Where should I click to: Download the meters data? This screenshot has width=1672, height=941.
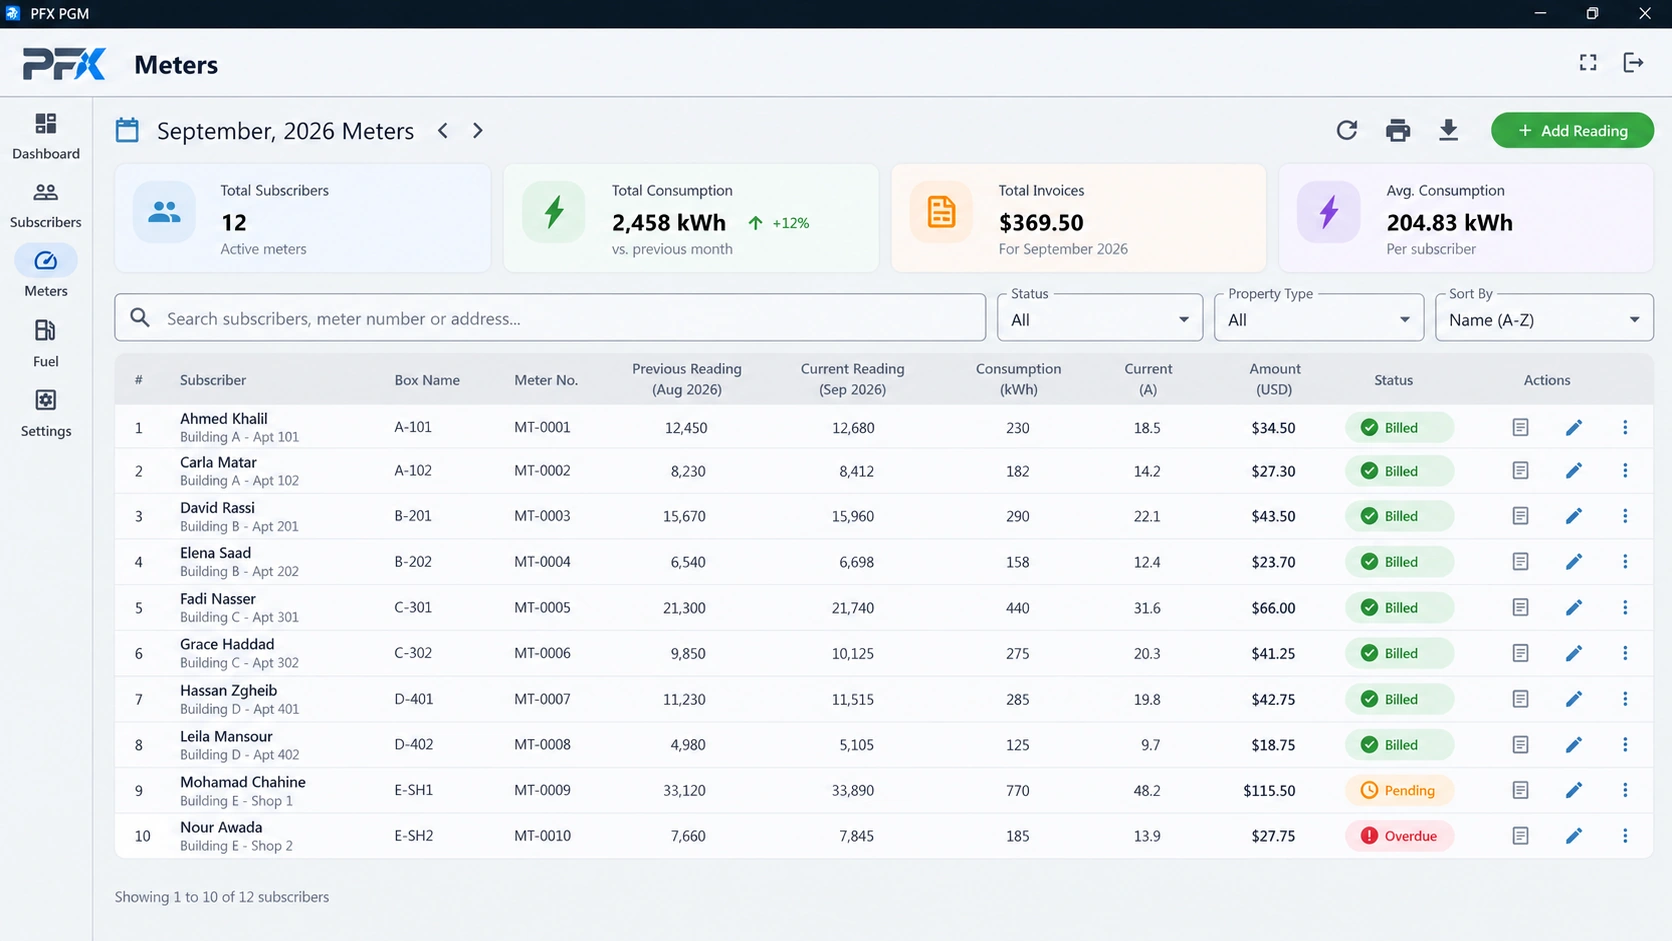tap(1448, 130)
